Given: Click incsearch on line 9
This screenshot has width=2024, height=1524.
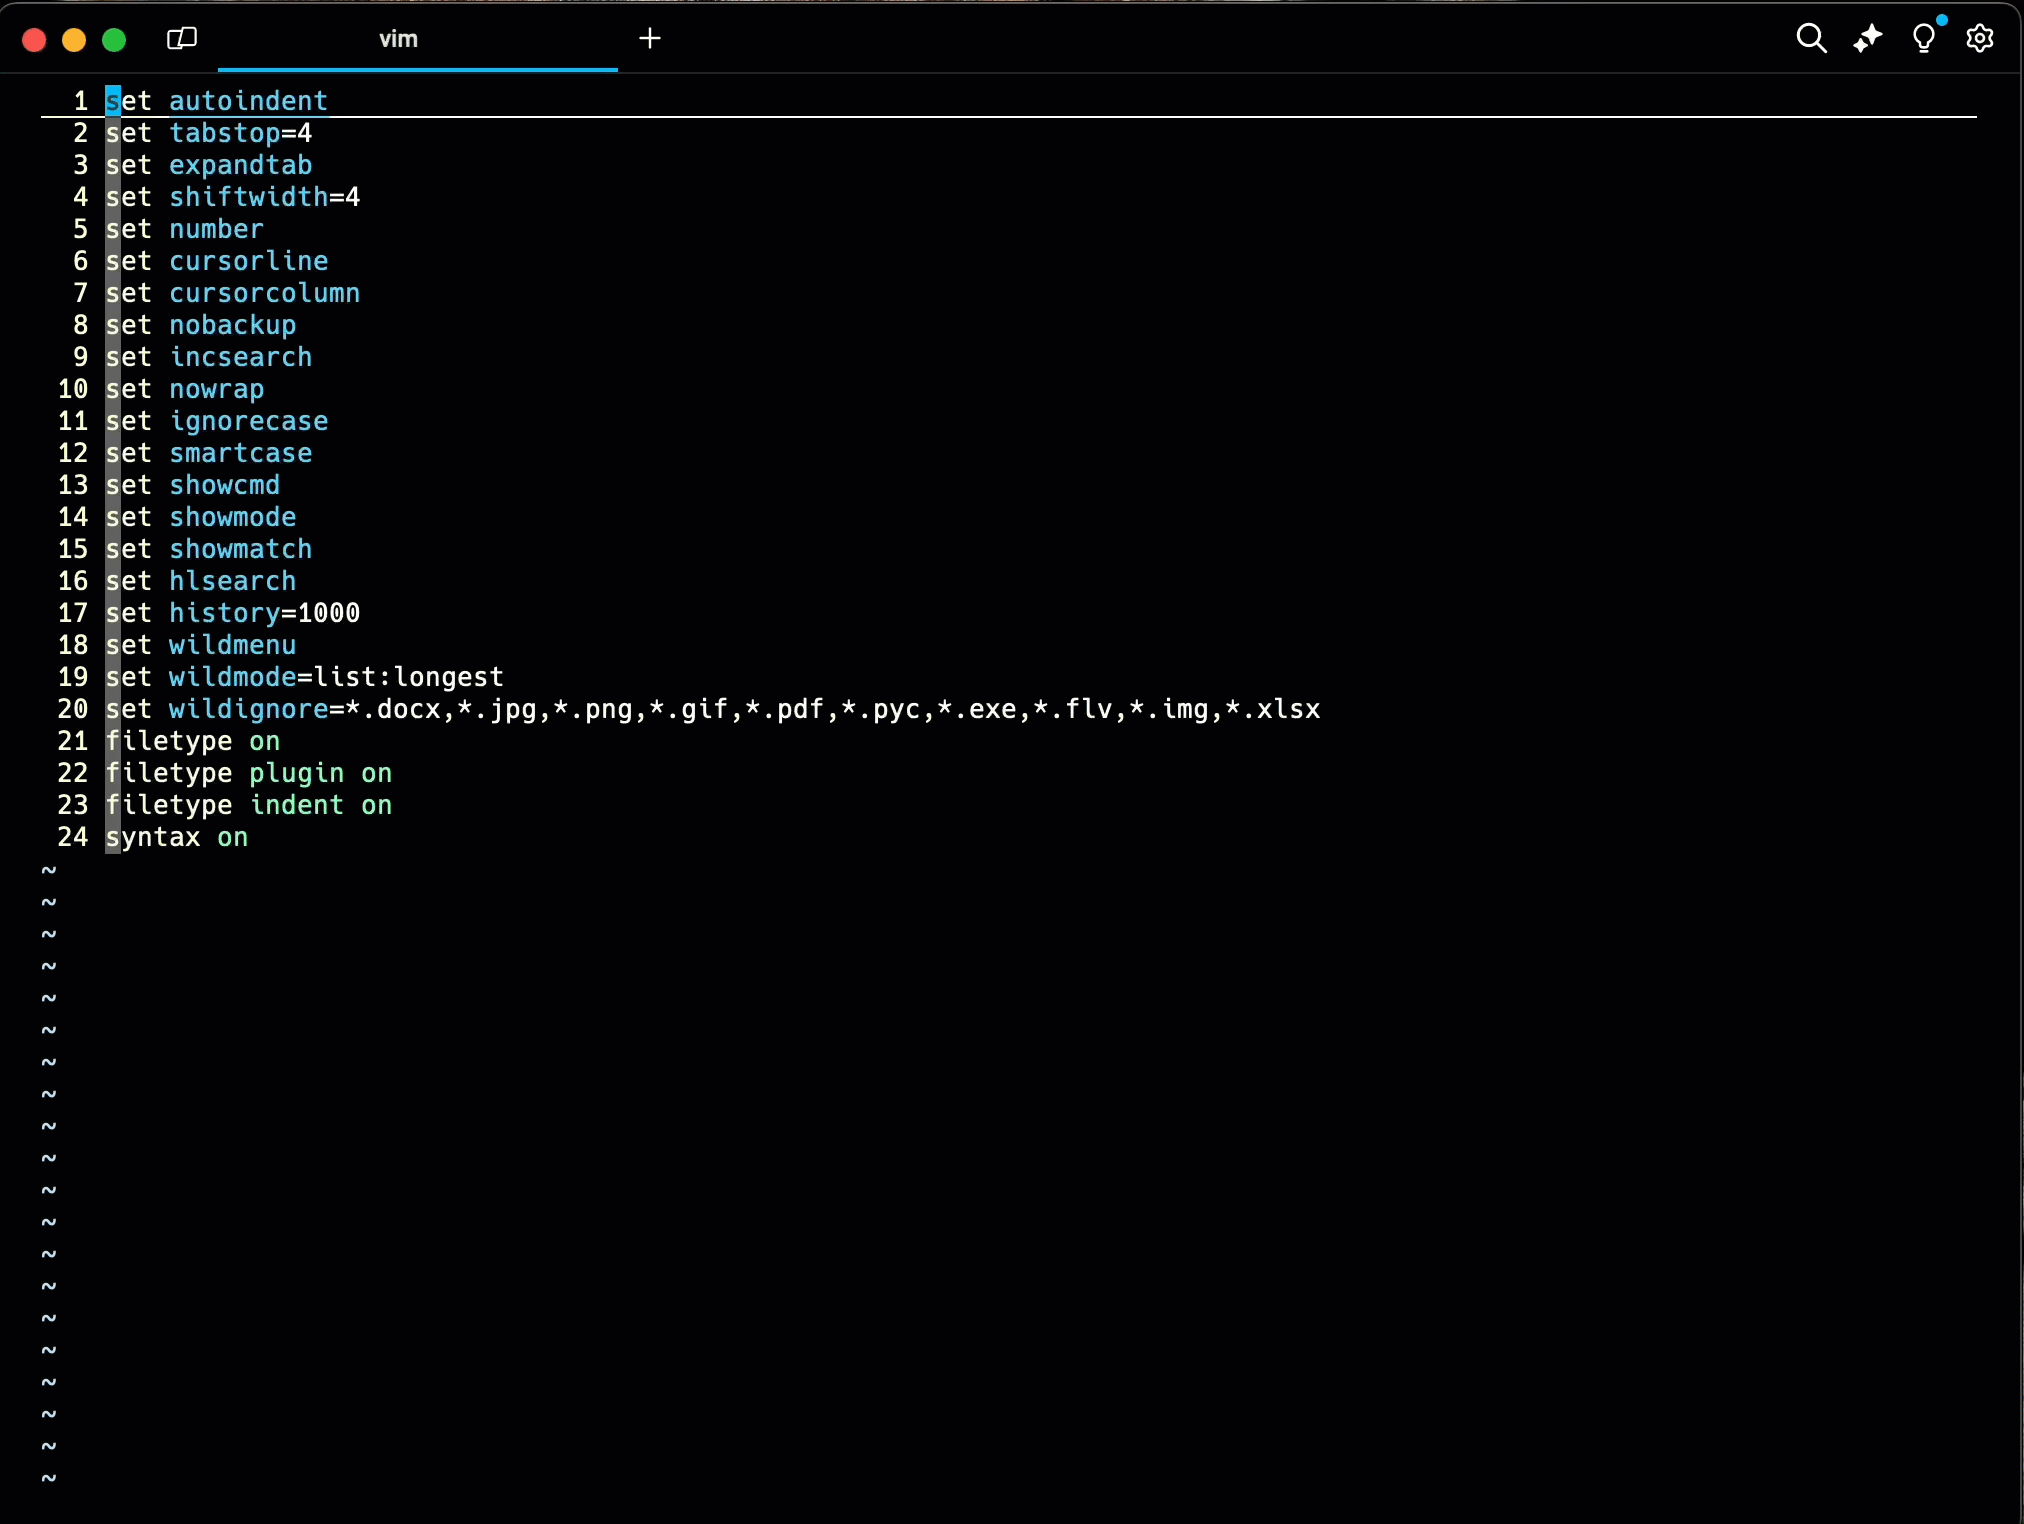Looking at the screenshot, I should click(x=240, y=357).
